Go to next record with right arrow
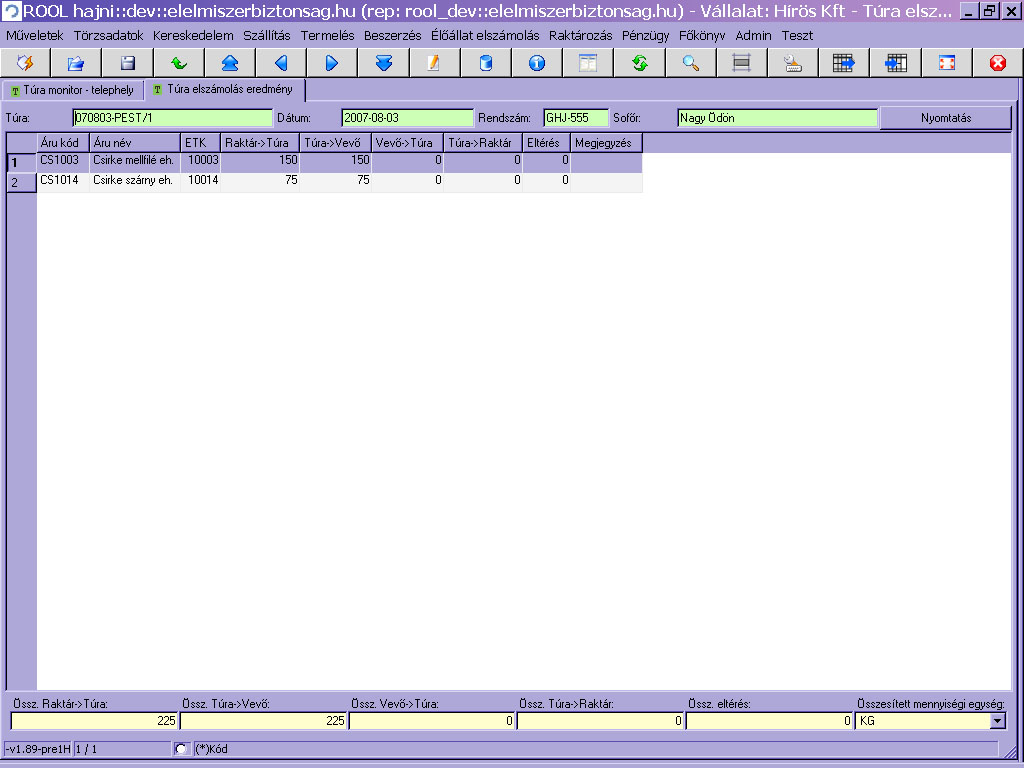 click(x=332, y=63)
